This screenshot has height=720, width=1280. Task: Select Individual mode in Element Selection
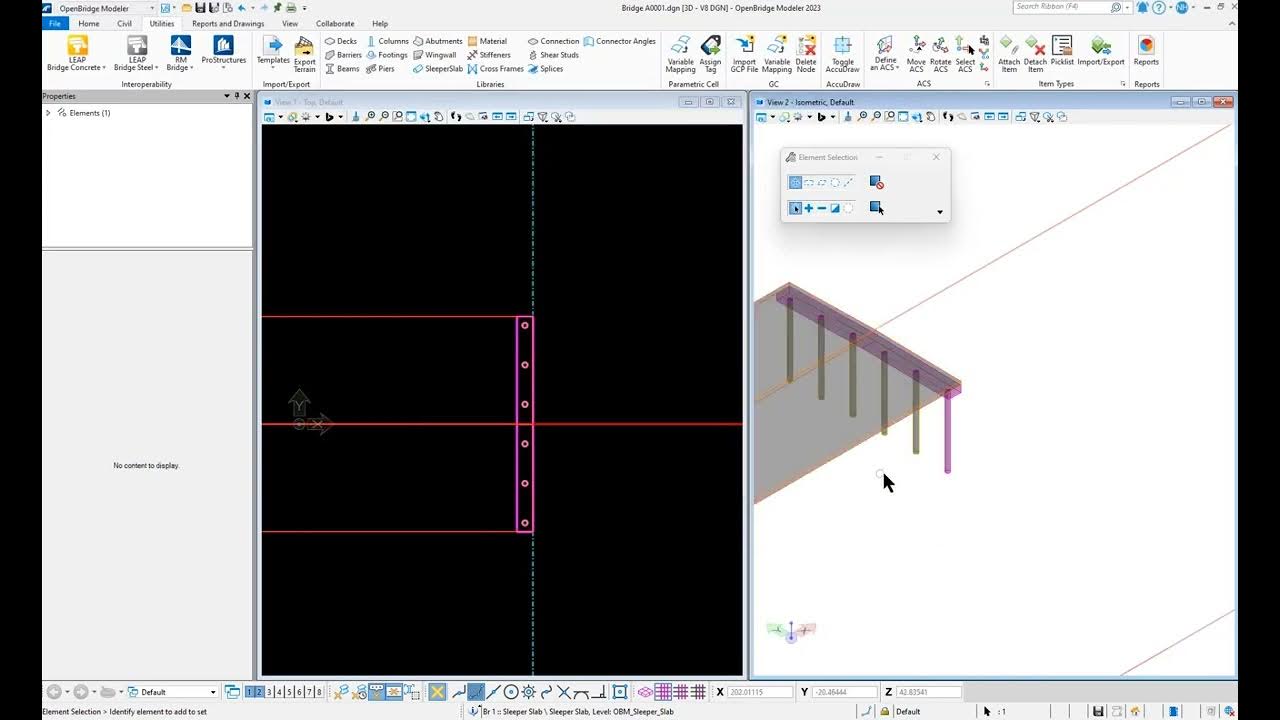(x=795, y=182)
